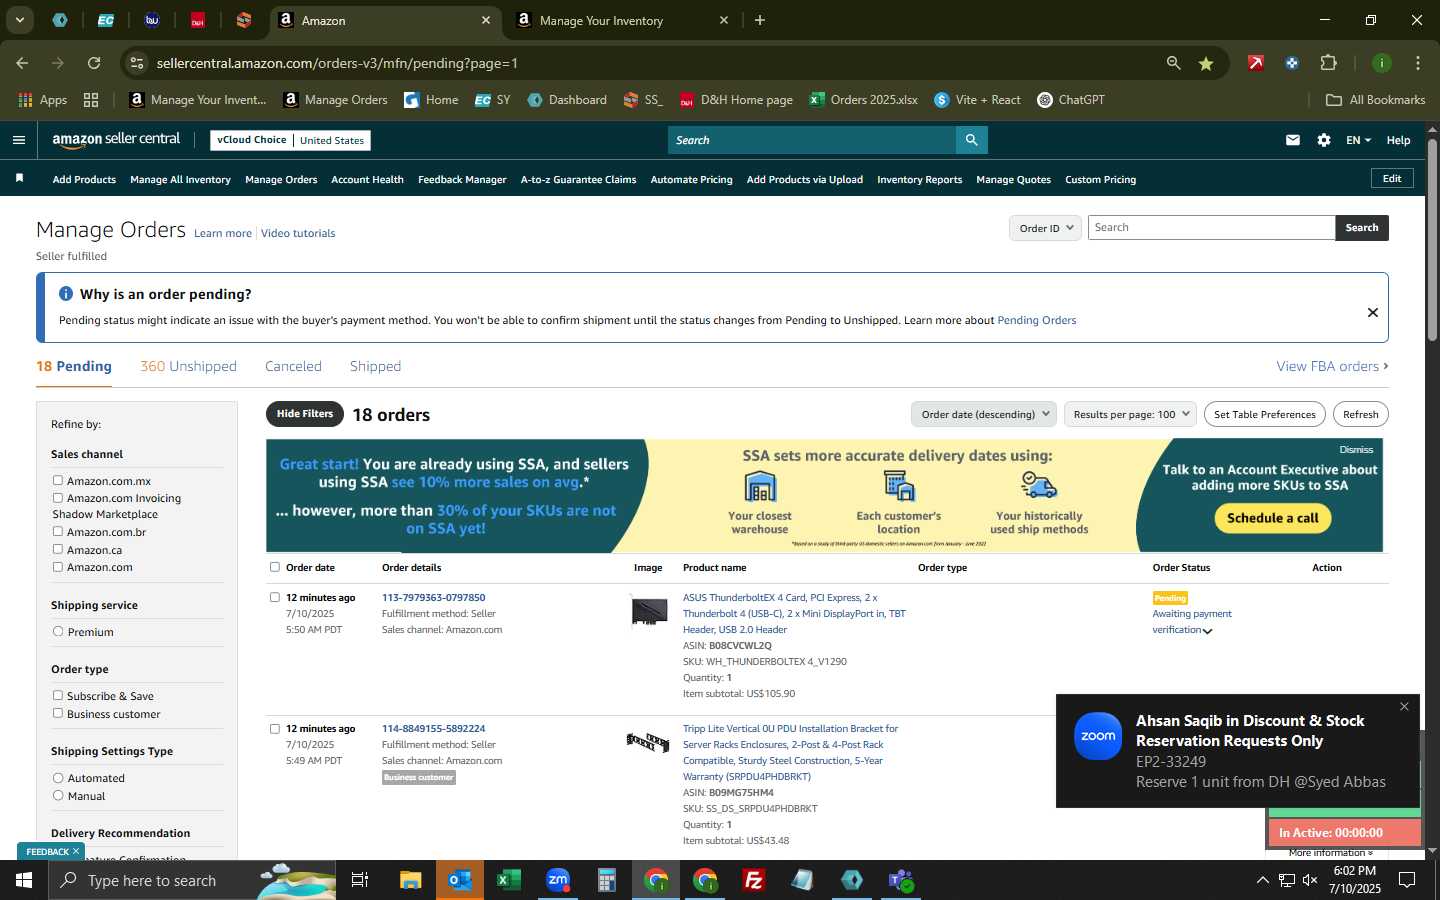Open the Orders 2025.xlsx bookmark
The image size is (1440, 900).
coord(864,100)
